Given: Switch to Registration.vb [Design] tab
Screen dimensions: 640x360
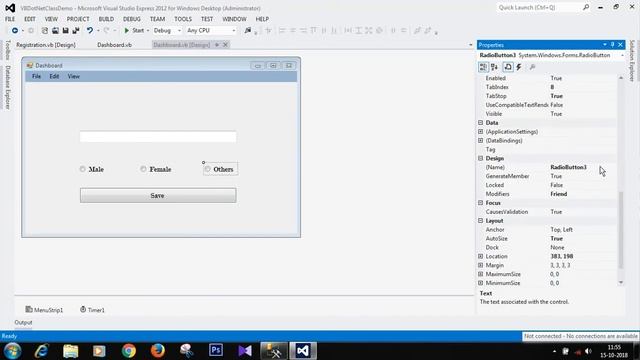Looking at the screenshot, I should 46,45.
